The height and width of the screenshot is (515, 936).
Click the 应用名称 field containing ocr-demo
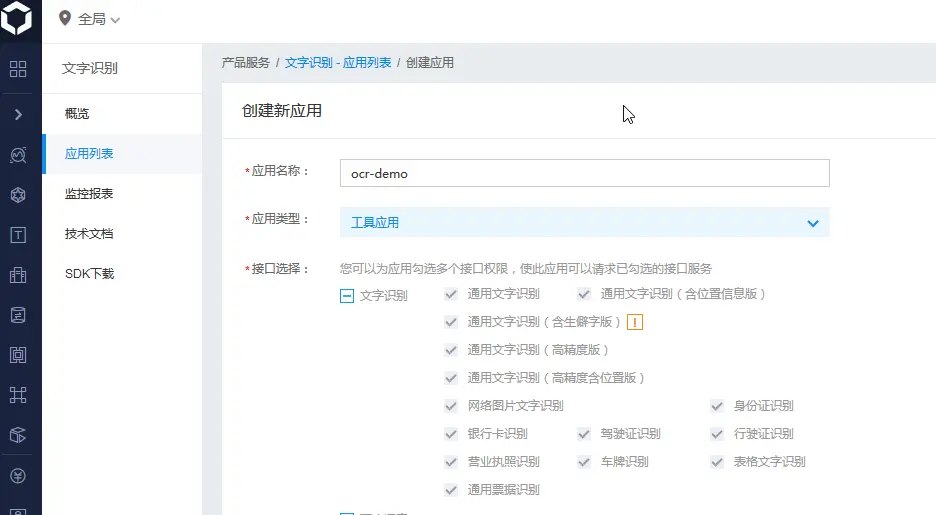pos(584,173)
